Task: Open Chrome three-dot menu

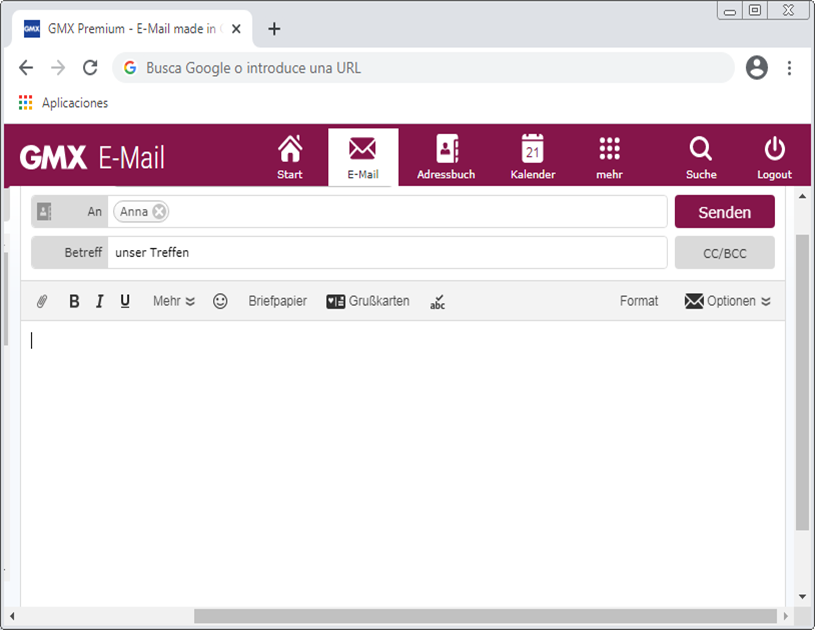Action: click(789, 68)
